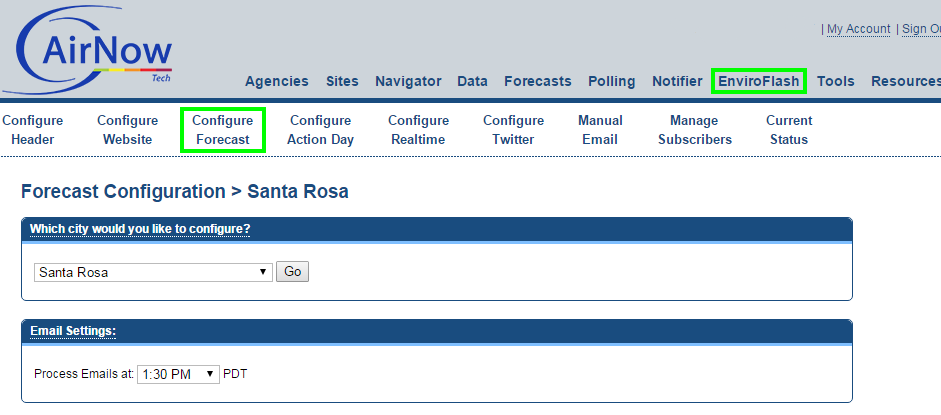This screenshot has width=941, height=415.
Task: Open the Sites menu
Action: click(x=342, y=81)
